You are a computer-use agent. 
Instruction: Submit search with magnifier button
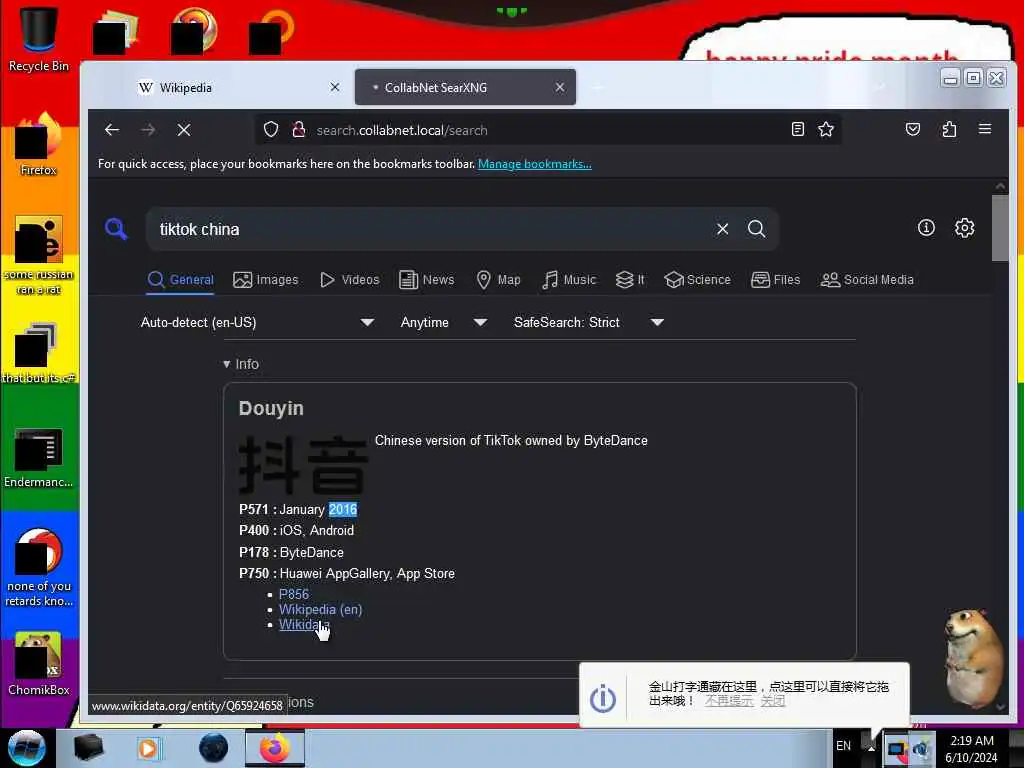(756, 229)
